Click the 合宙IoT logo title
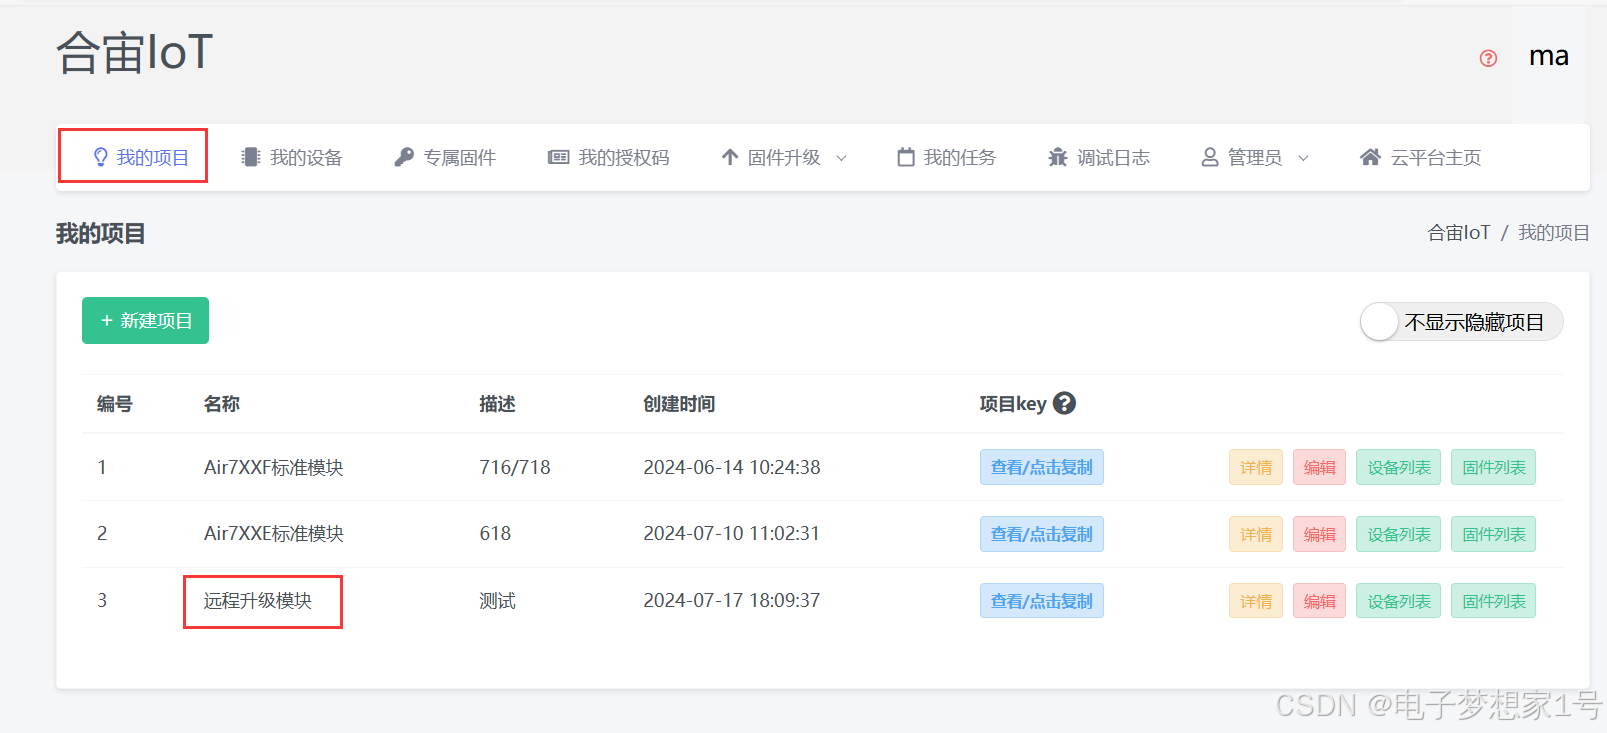 pyautogui.click(x=134, y=52)
